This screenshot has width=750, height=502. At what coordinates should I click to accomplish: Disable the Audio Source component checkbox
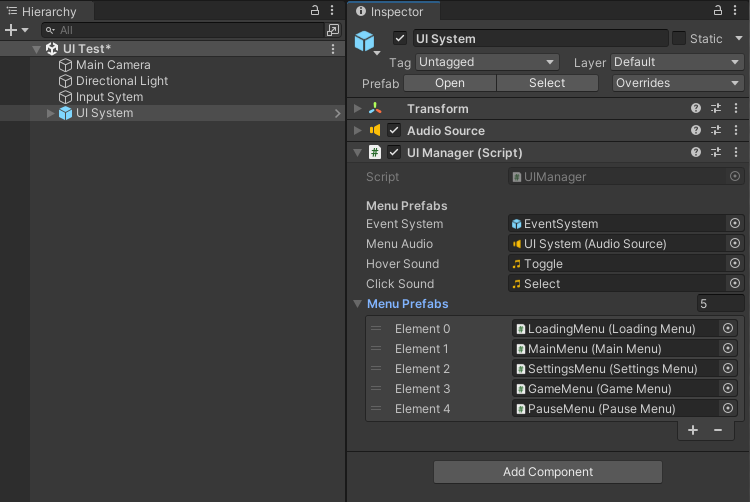[x=394, y=130]
